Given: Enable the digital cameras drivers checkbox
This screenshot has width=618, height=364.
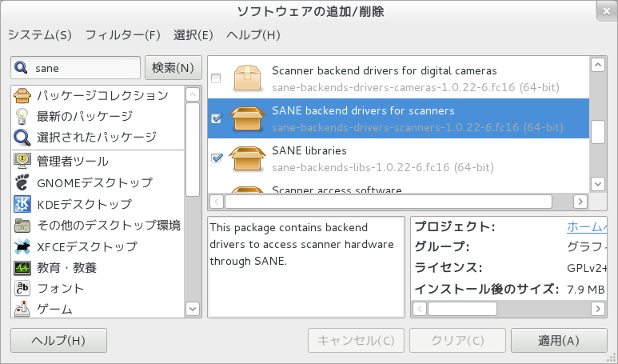Looking at the screenshot, I should coord(216,78).
